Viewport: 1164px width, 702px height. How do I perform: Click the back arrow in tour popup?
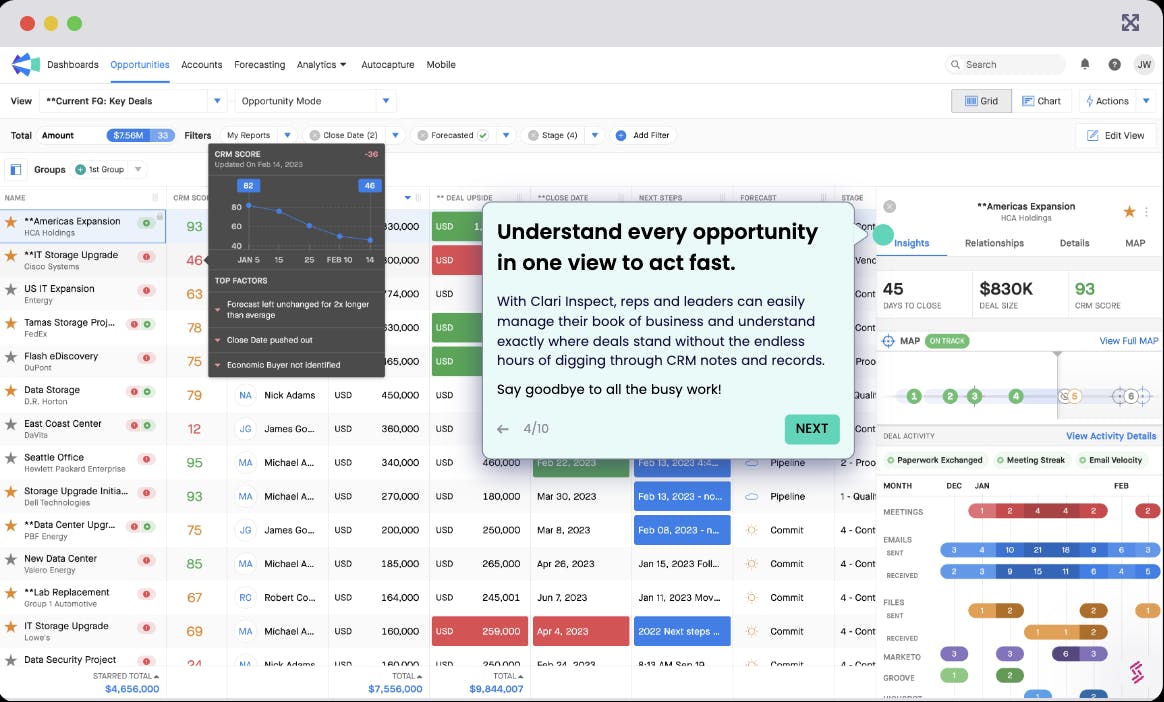coord(503,429)
